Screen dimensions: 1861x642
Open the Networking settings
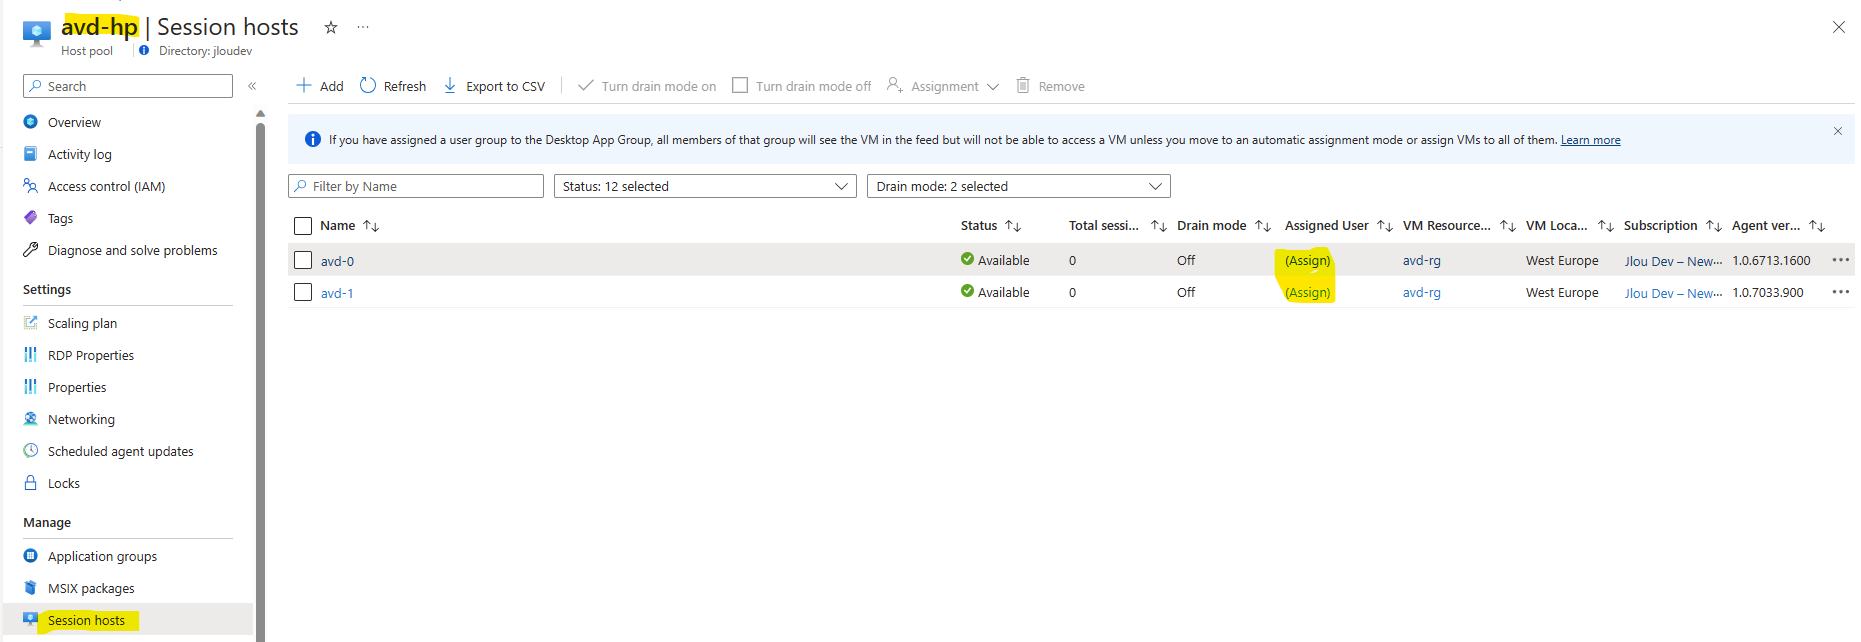coord(81,419)
